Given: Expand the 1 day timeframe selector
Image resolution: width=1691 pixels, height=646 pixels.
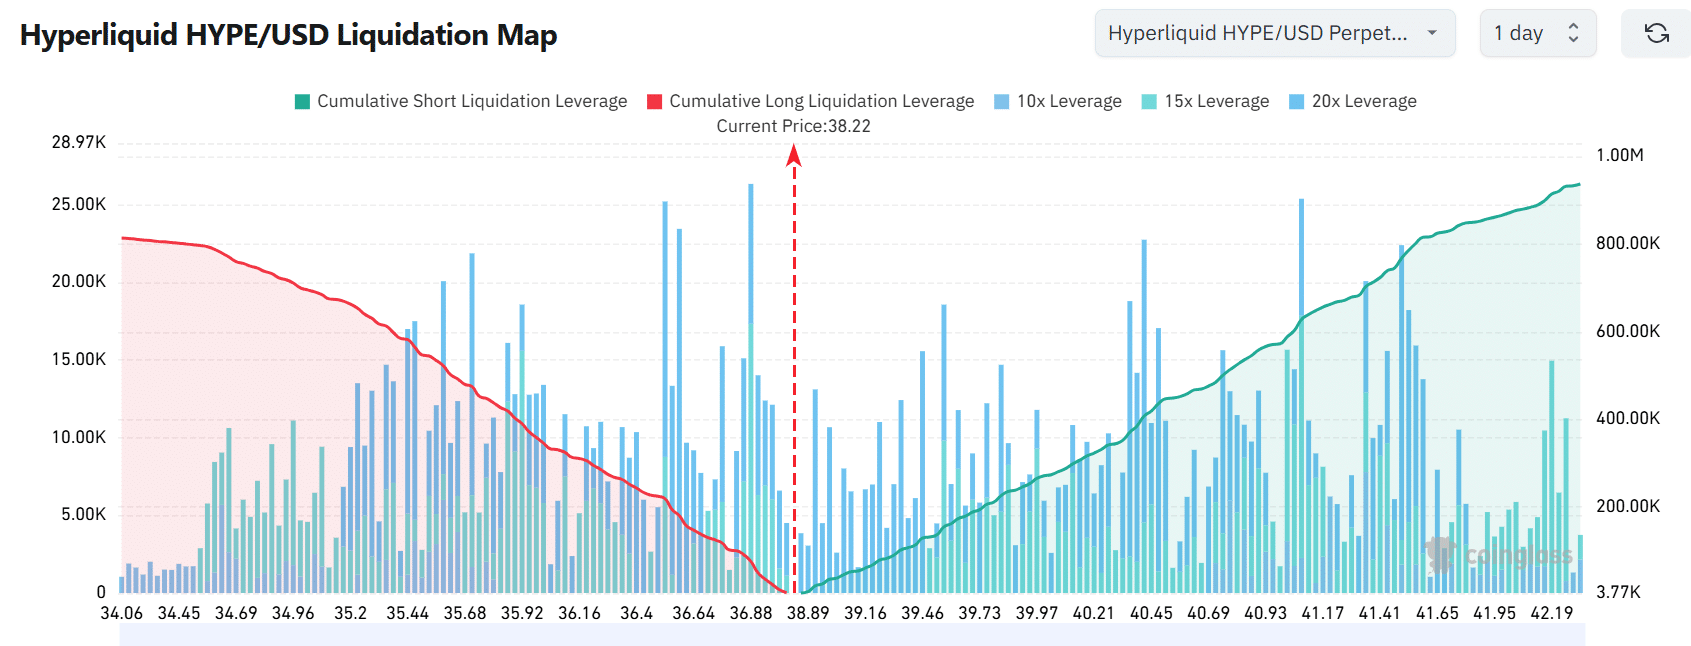Looking at the screenshot, I should [1537, 33].
